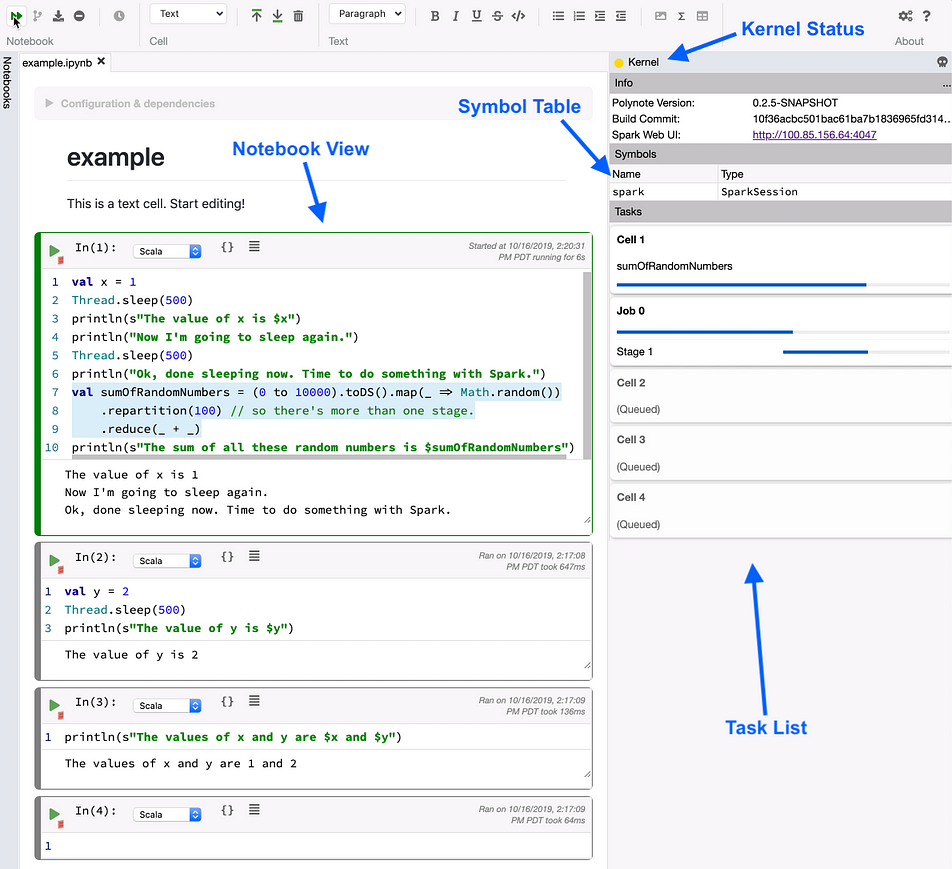Viewport: 952px width, 869px height.
Task: Toggle code braces icon on cell In(2)
Action: (227, 556)
